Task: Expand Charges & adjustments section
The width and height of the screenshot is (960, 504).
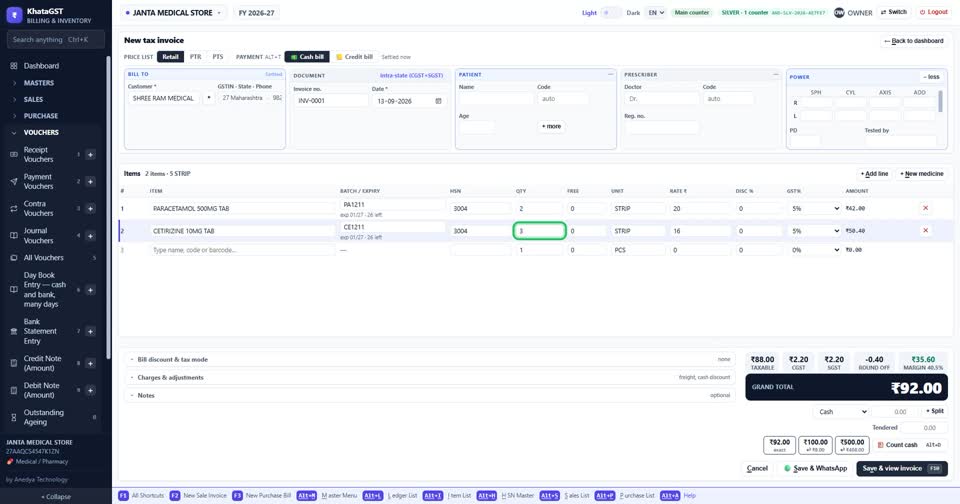Action: (430, 377)
